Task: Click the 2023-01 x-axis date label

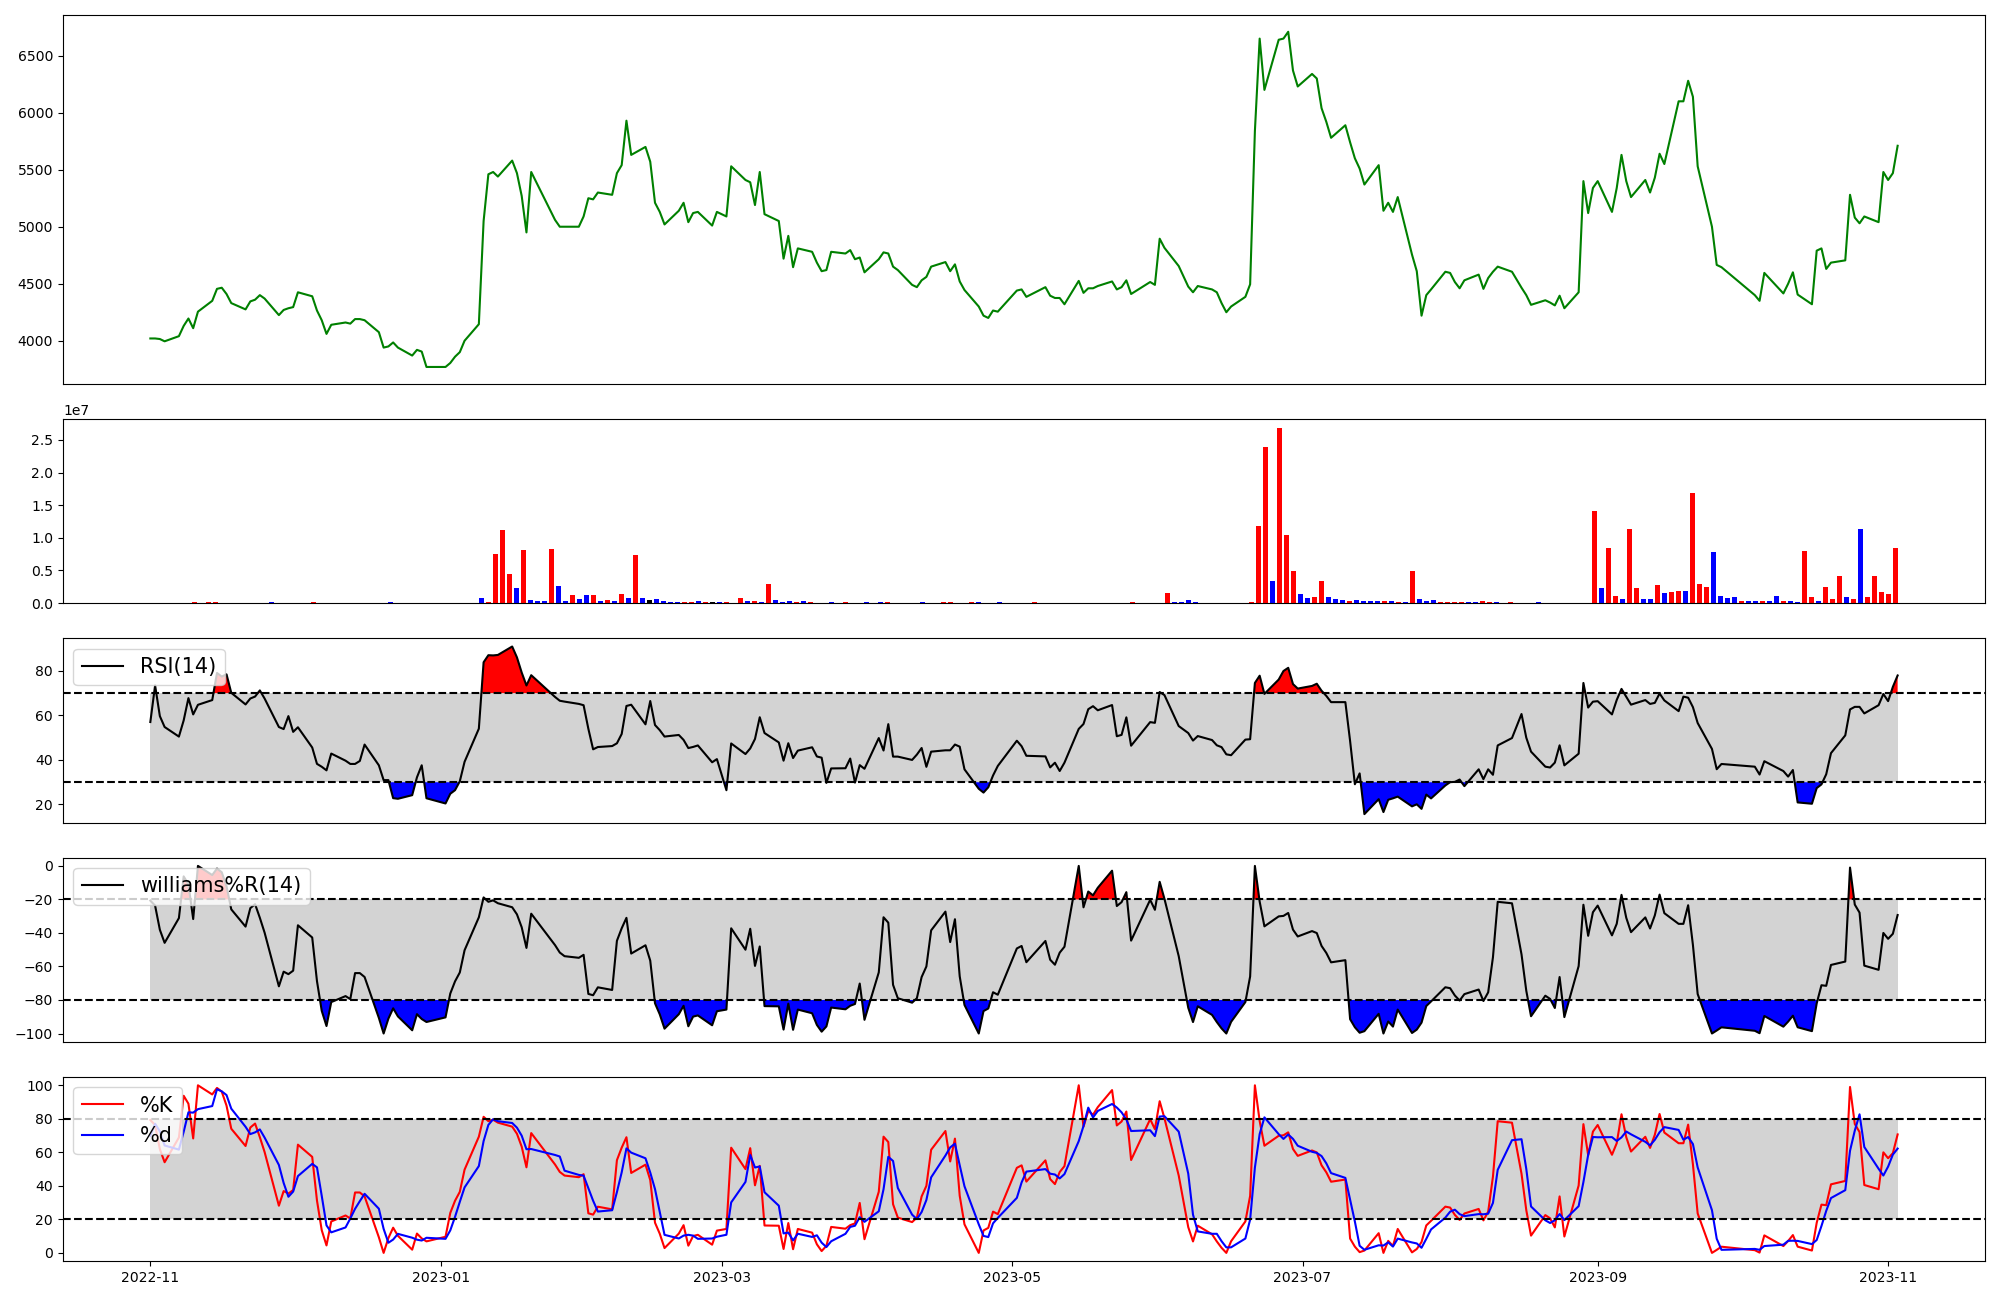Action: click(x=440, y=1277)
